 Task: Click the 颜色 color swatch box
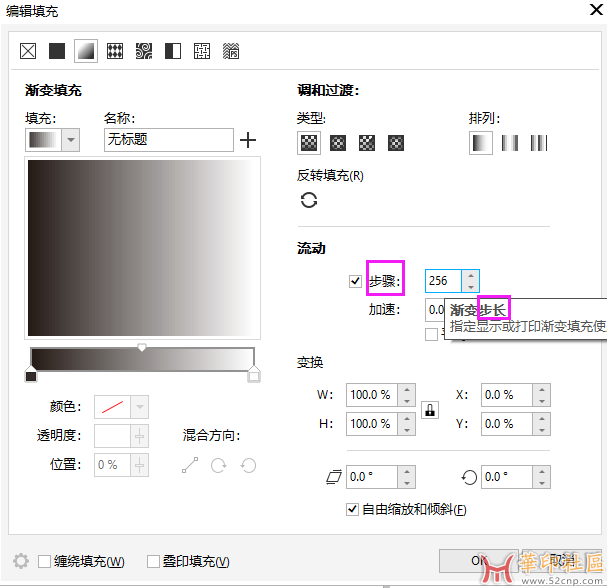112,407
